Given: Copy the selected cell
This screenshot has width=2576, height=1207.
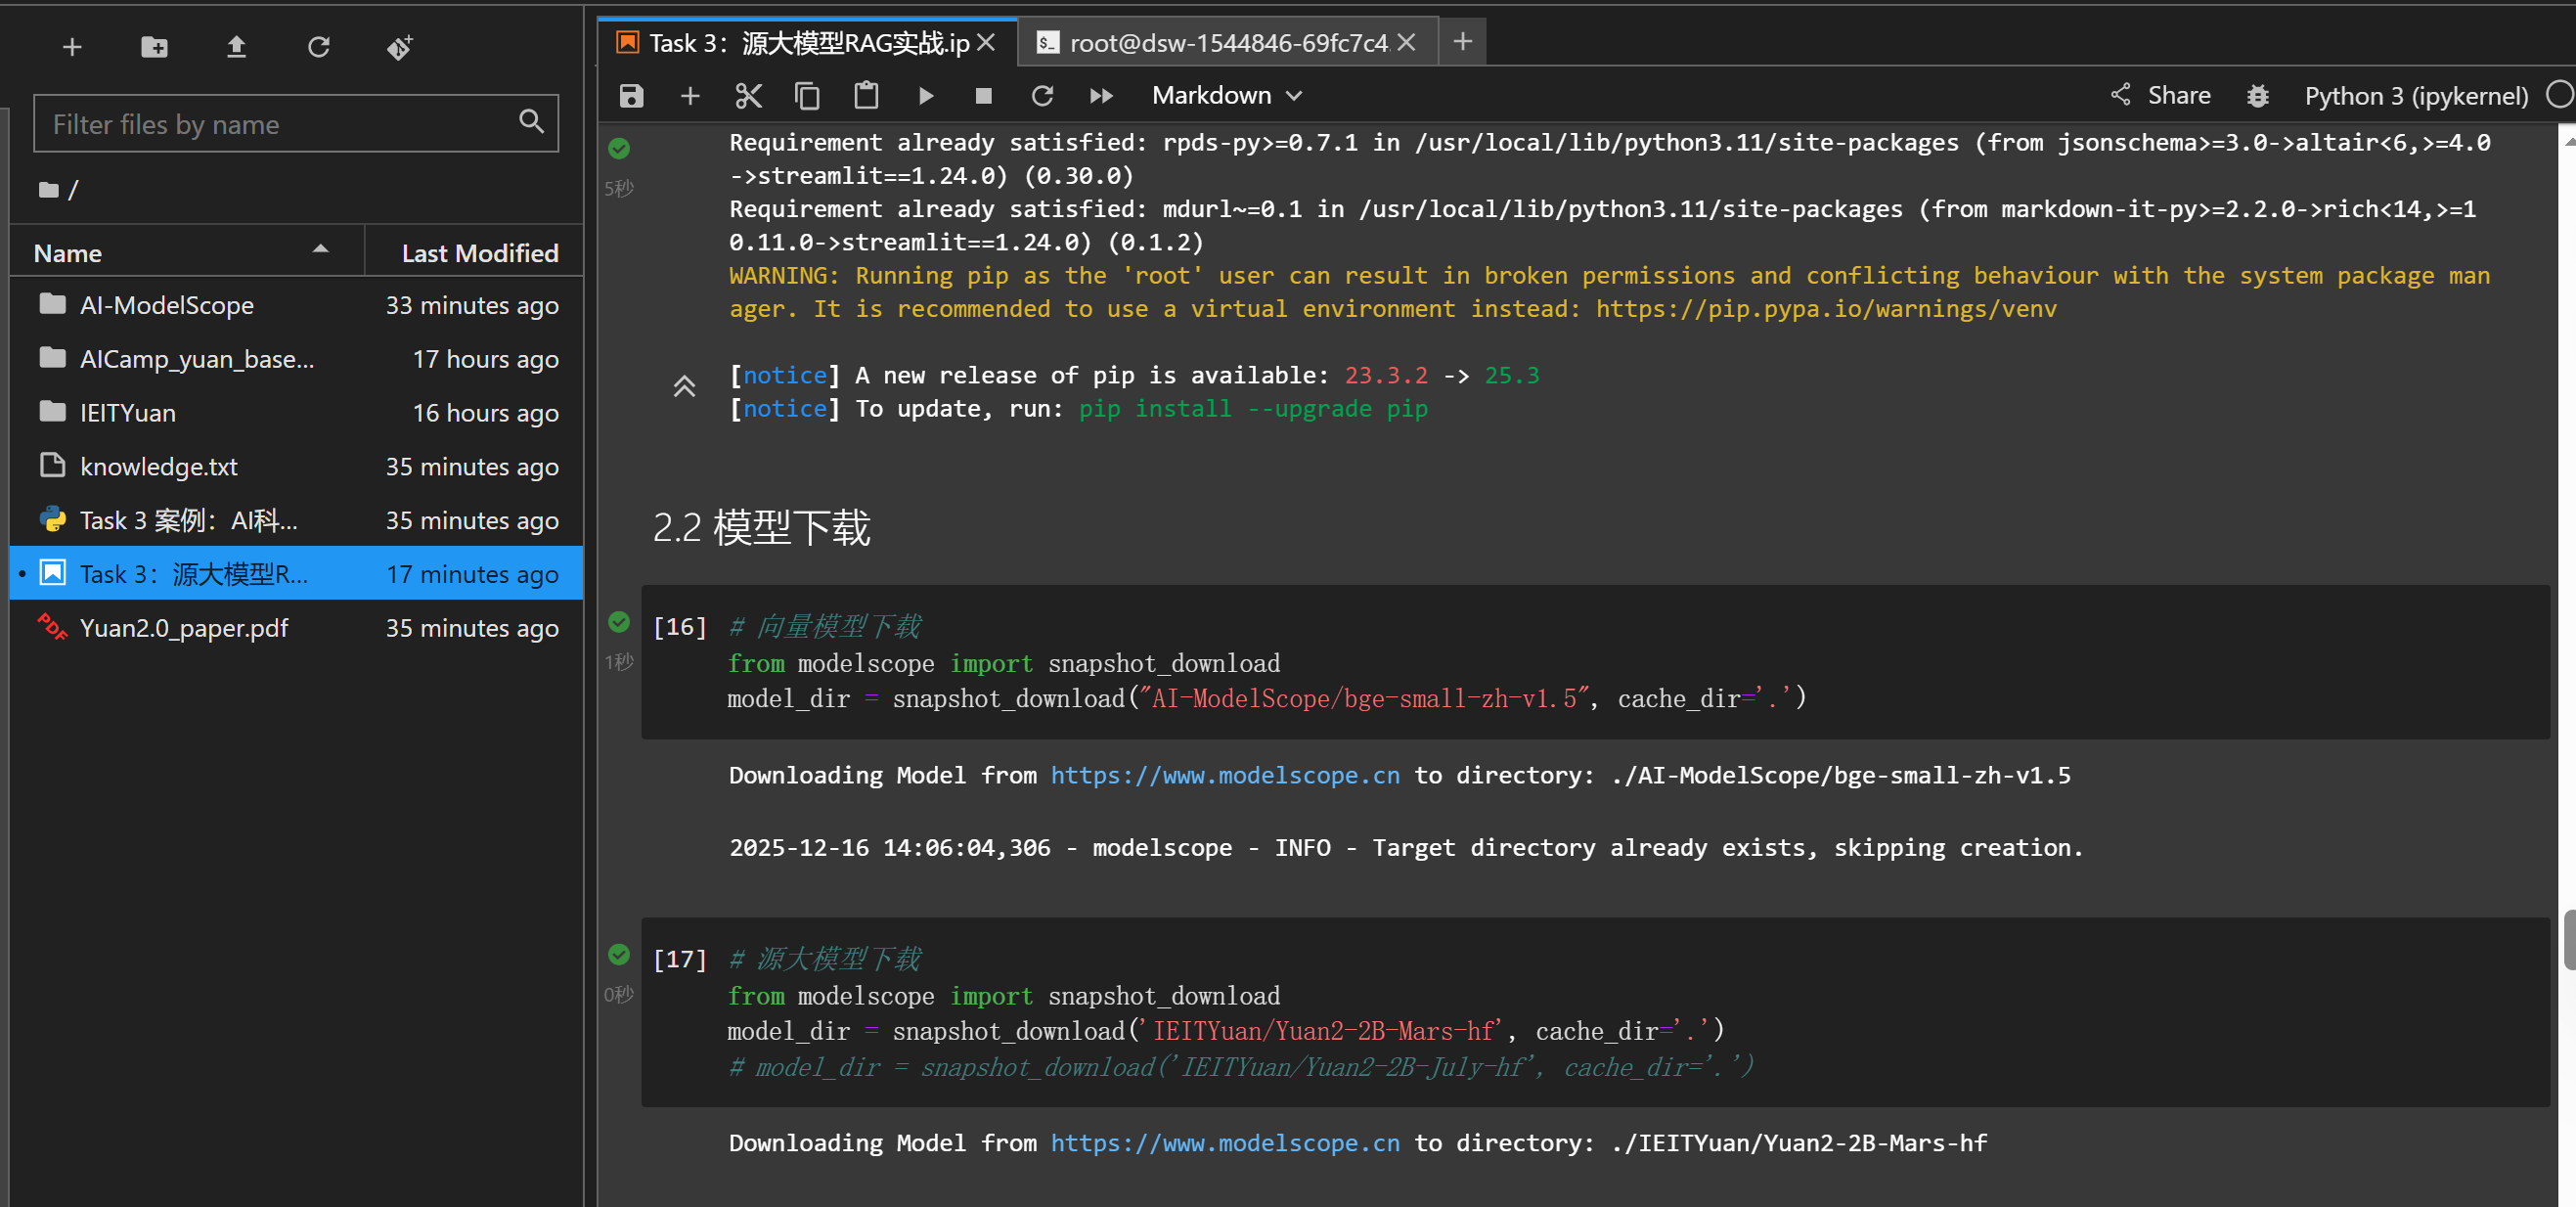Looking at the screenshot, I should pos(807,96).
